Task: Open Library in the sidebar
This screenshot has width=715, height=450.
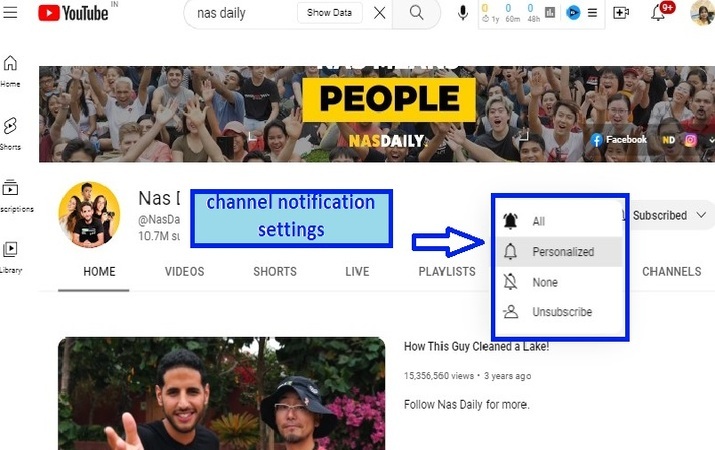Action: (10, 258)
